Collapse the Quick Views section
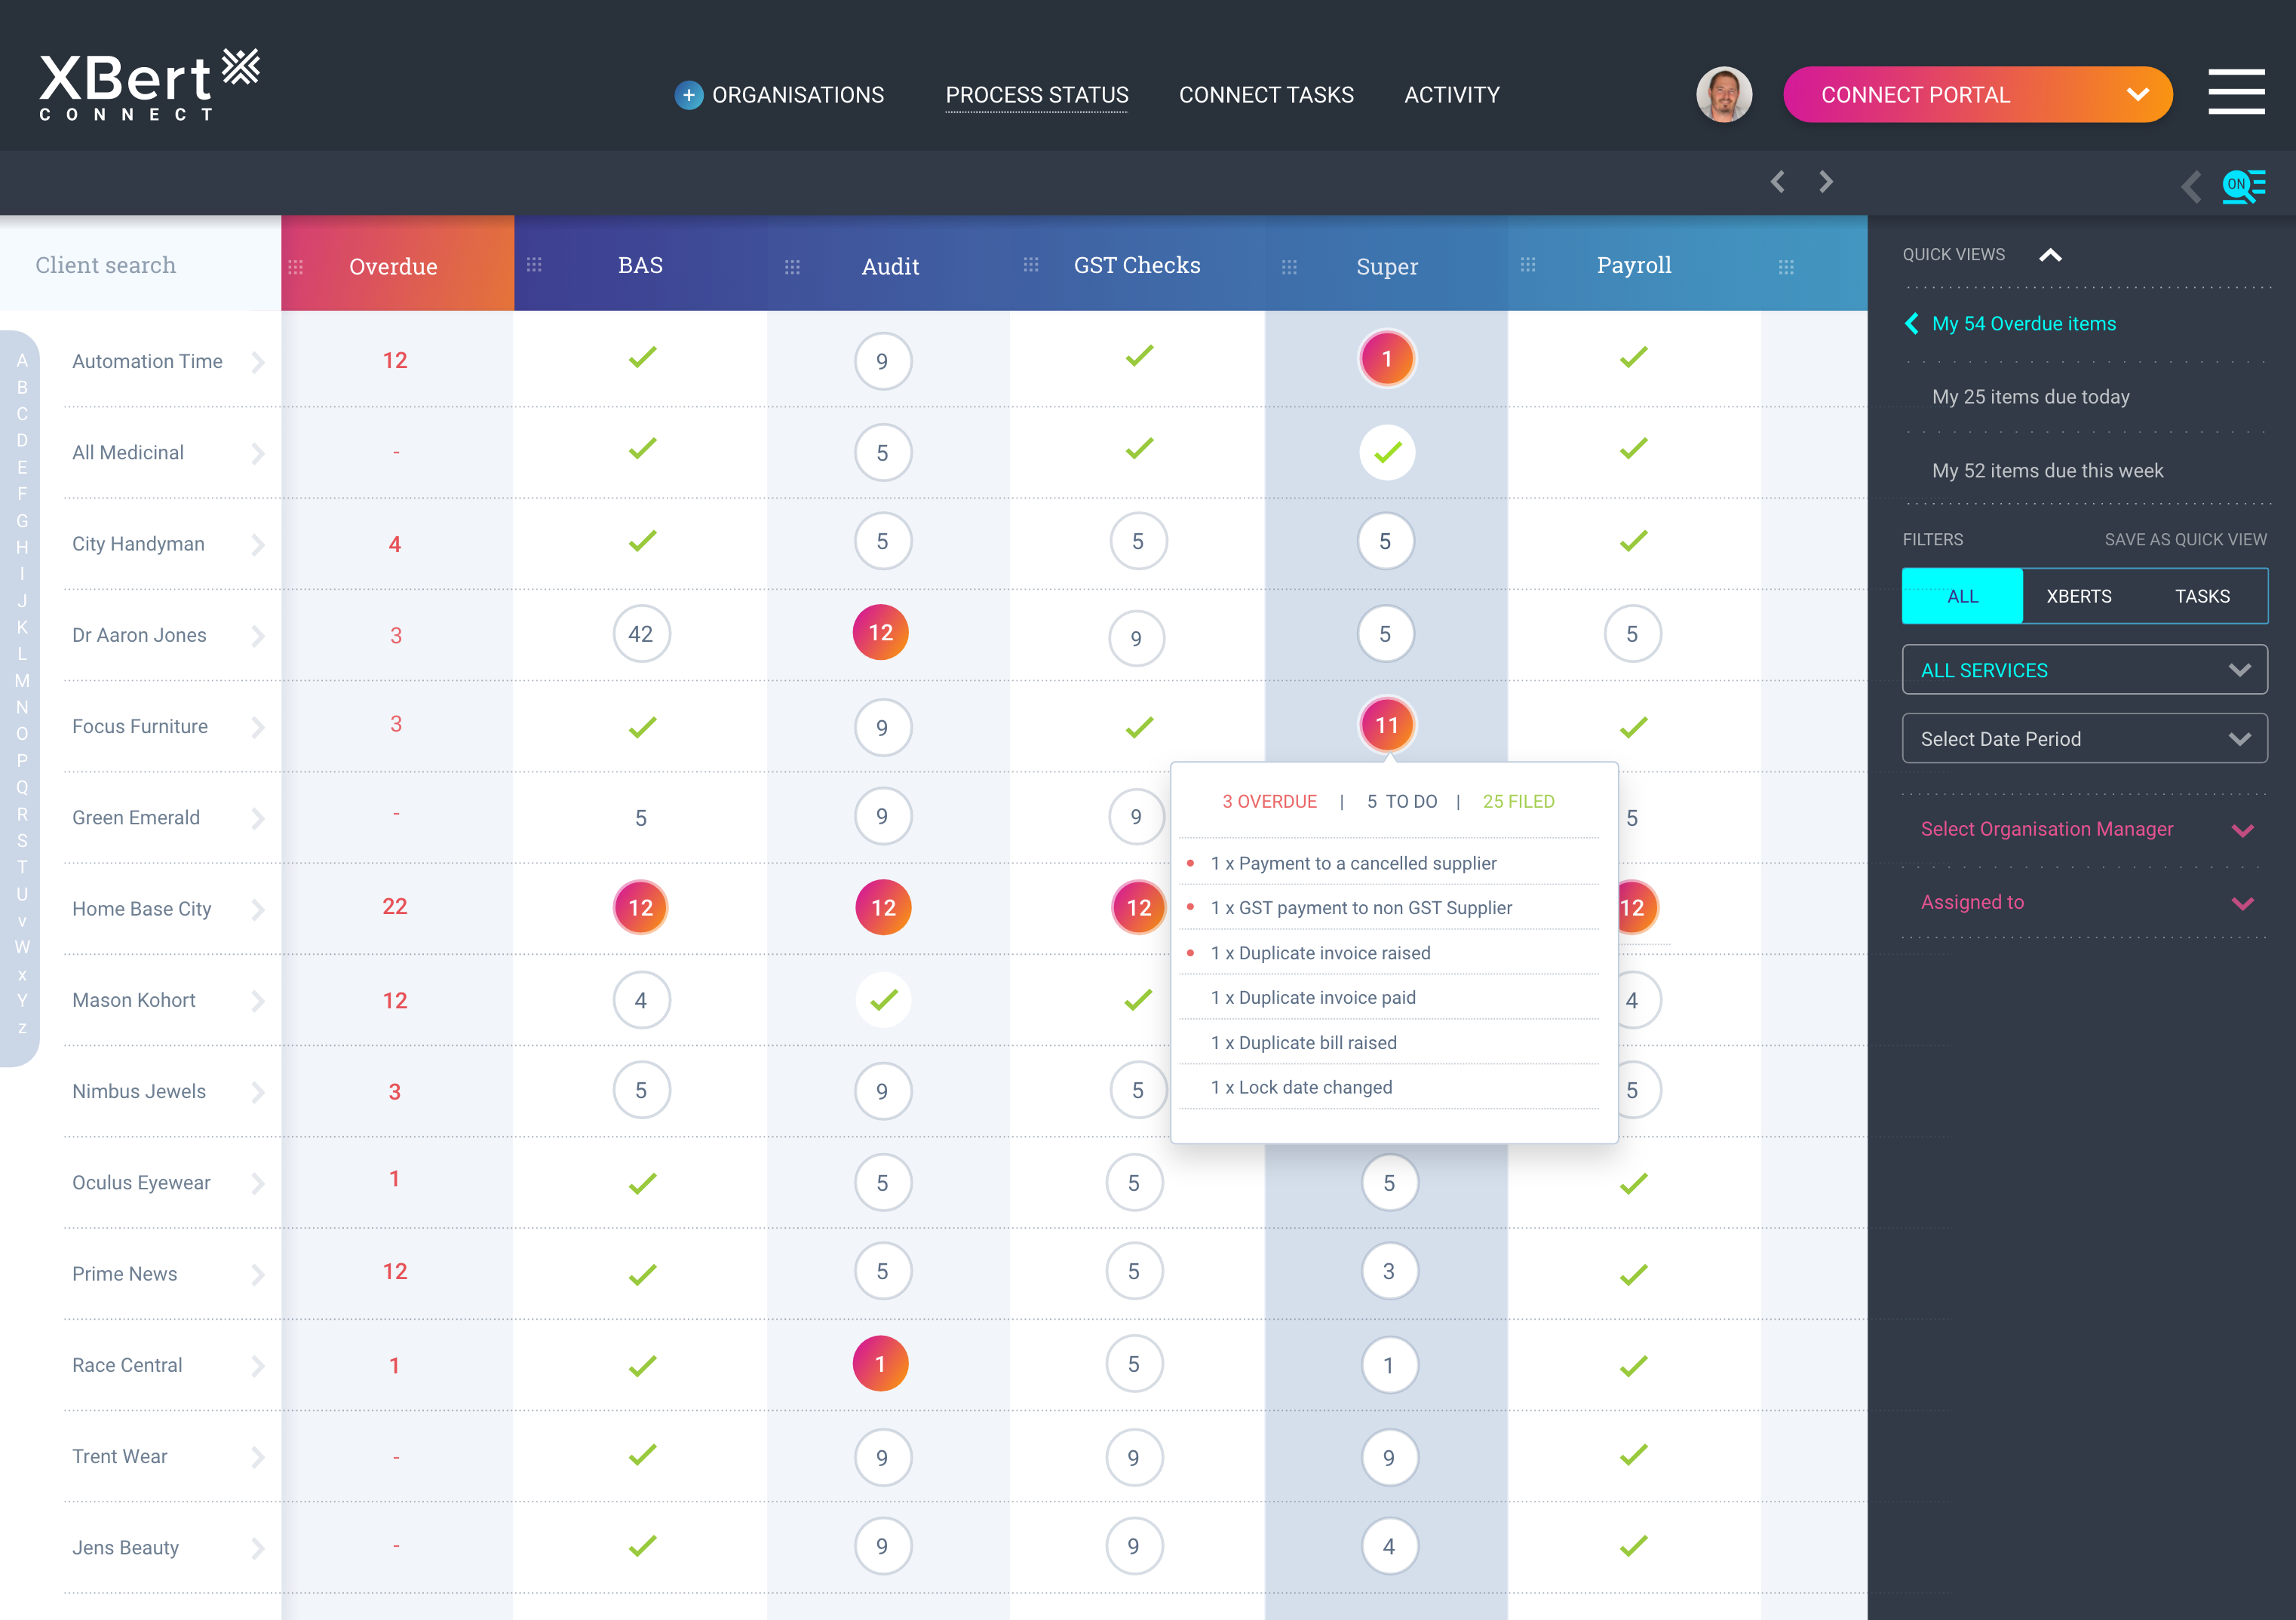 click(x=2050, y=255)
